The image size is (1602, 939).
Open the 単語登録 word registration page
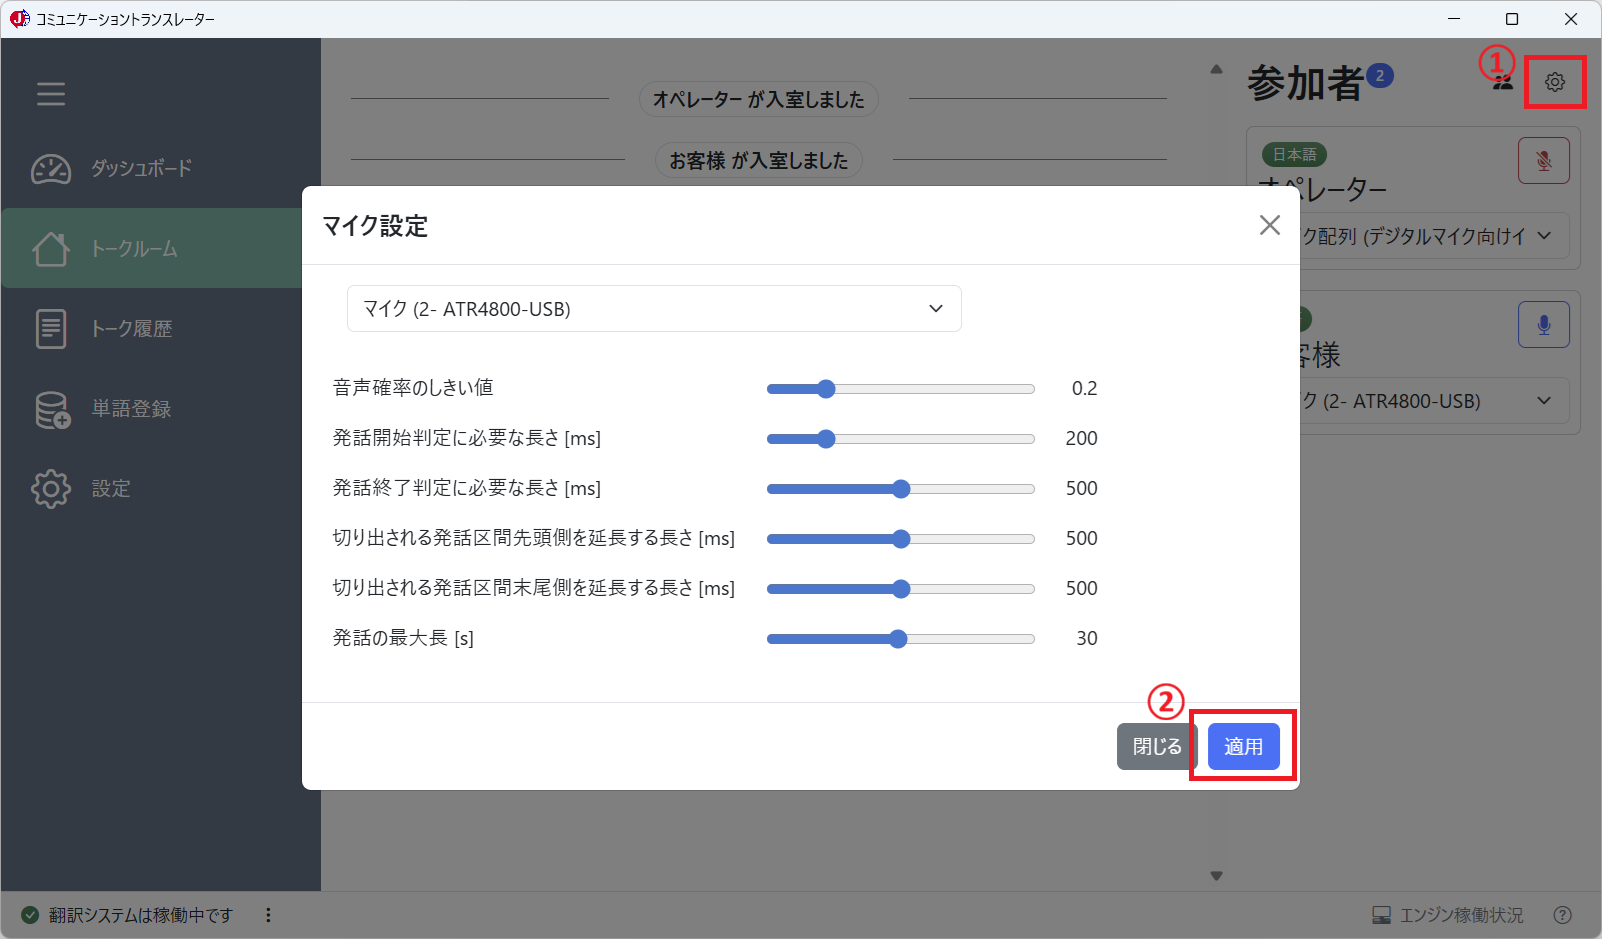(x=51, y=409)
